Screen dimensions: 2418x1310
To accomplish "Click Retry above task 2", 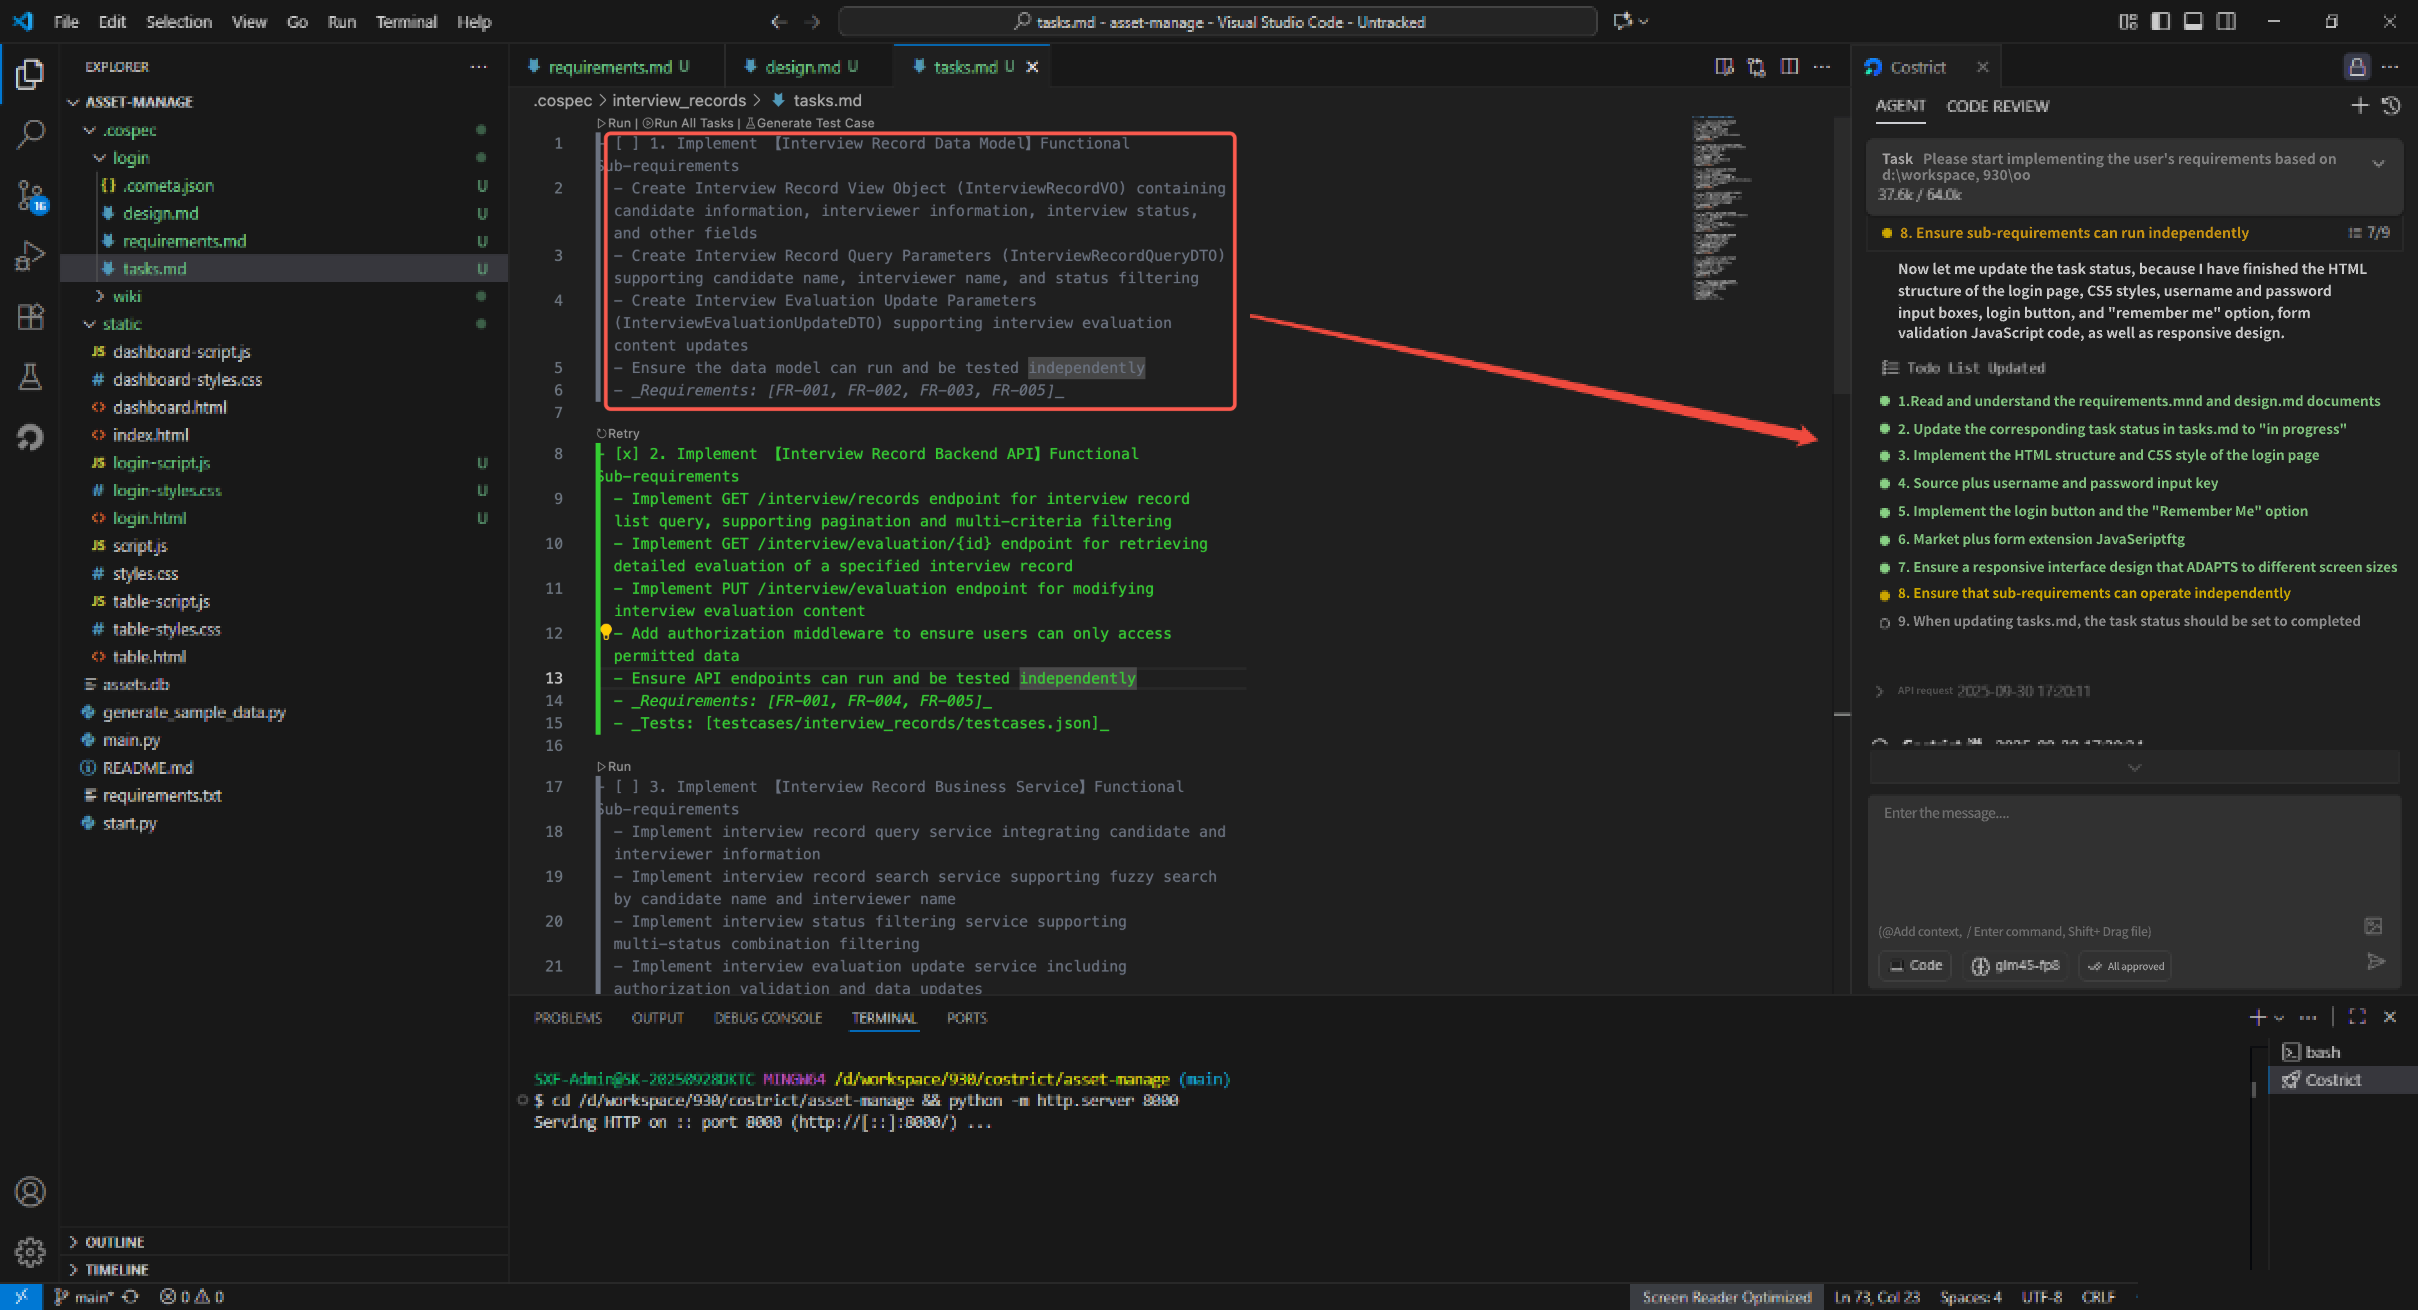I will [618, 433].
